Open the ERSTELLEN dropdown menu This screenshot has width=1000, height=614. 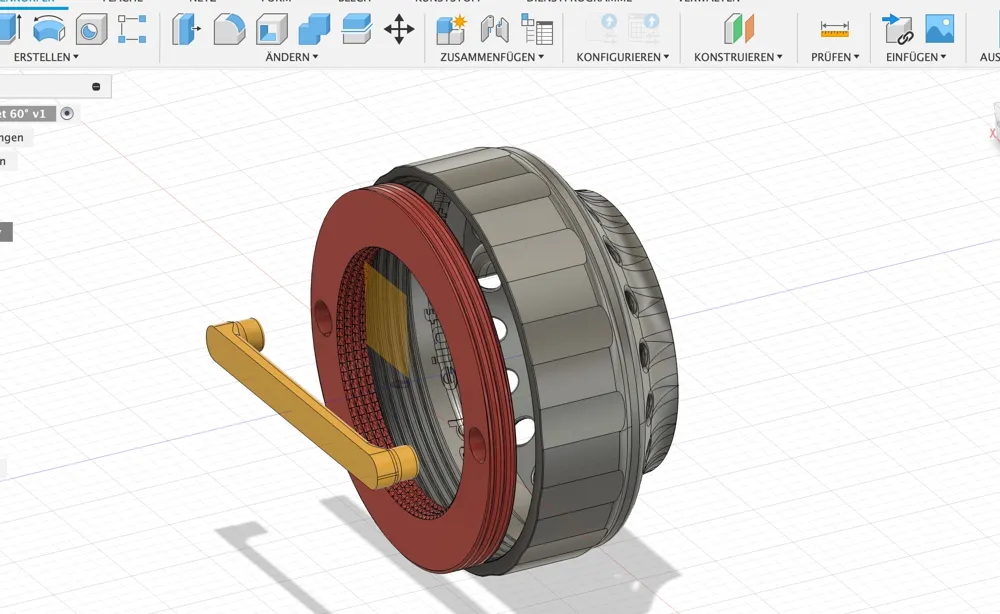click(x=46, y=57)
